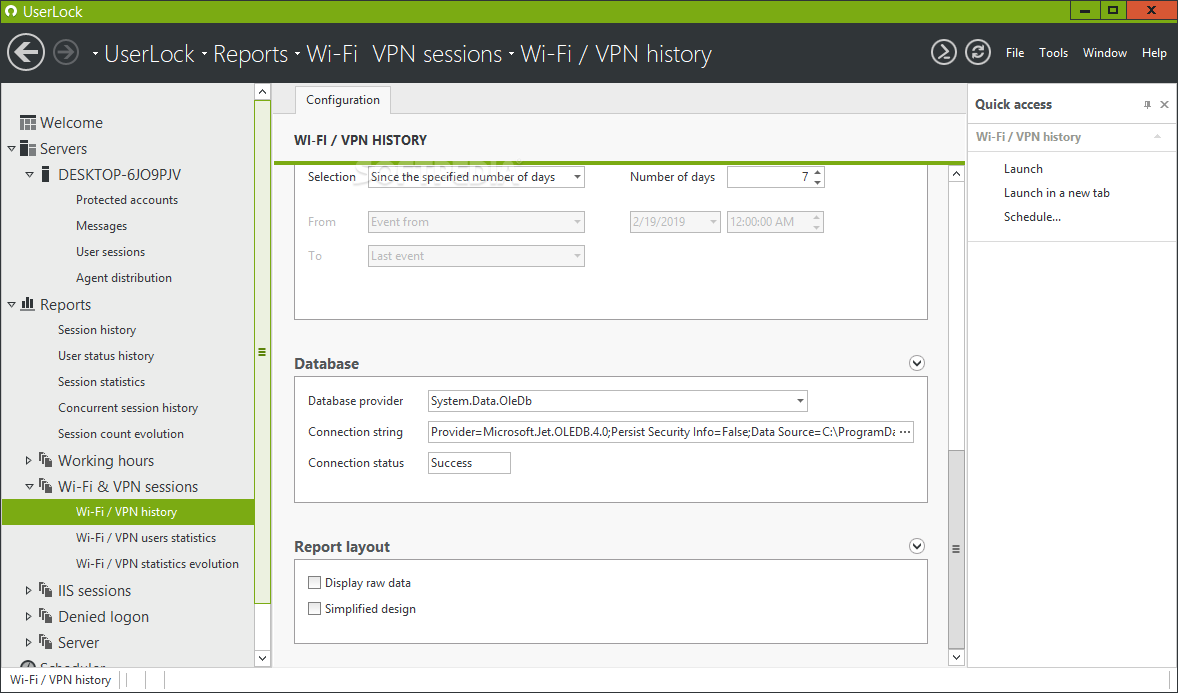Open the Window menu
This screenshot has height=693, width=1178.
pyautogui.click(x=1104, y=53)
